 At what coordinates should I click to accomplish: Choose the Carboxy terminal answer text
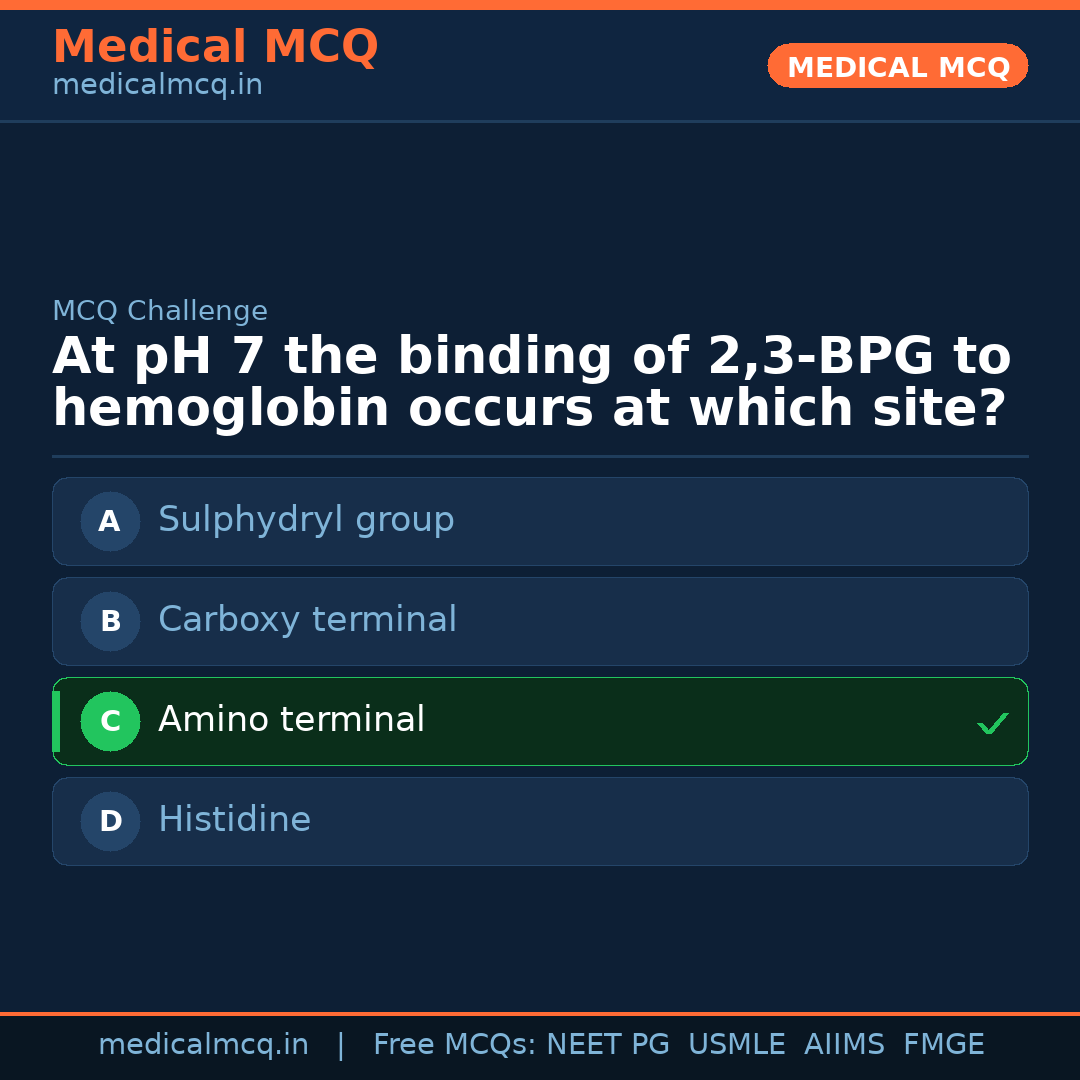tap(307, 620)
